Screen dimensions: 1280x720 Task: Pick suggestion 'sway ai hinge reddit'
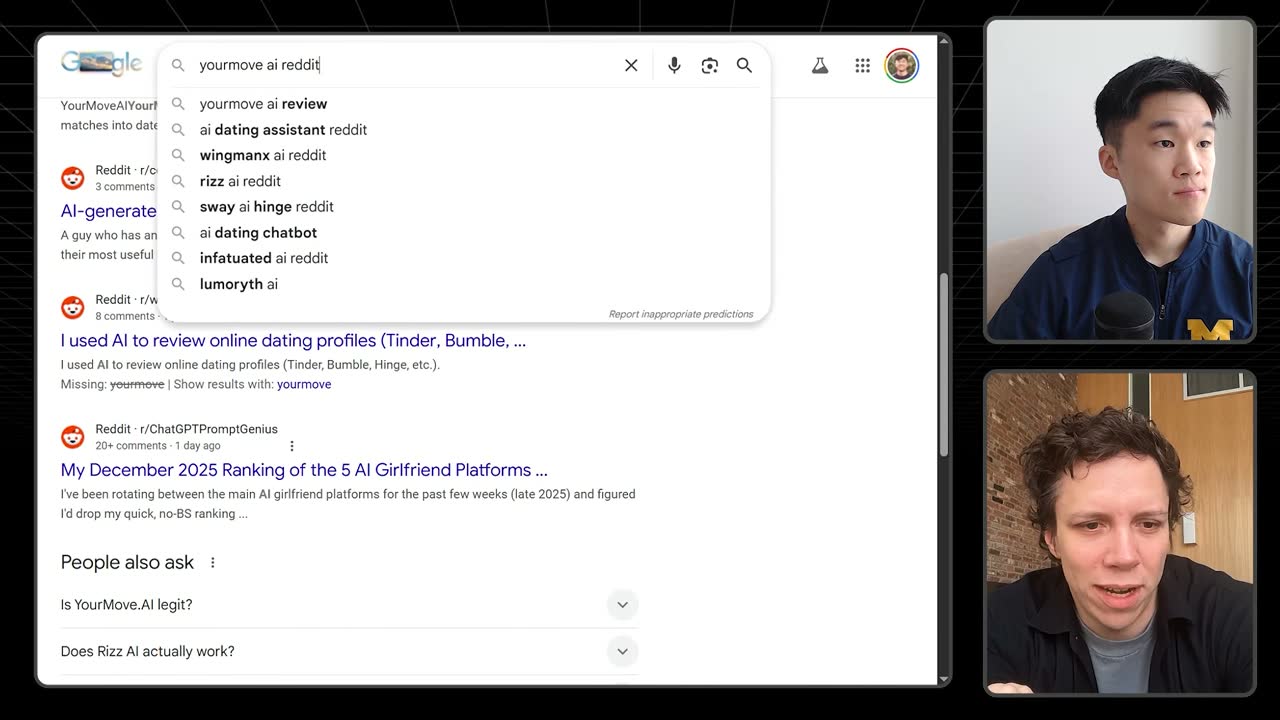[x=464, y=207]
